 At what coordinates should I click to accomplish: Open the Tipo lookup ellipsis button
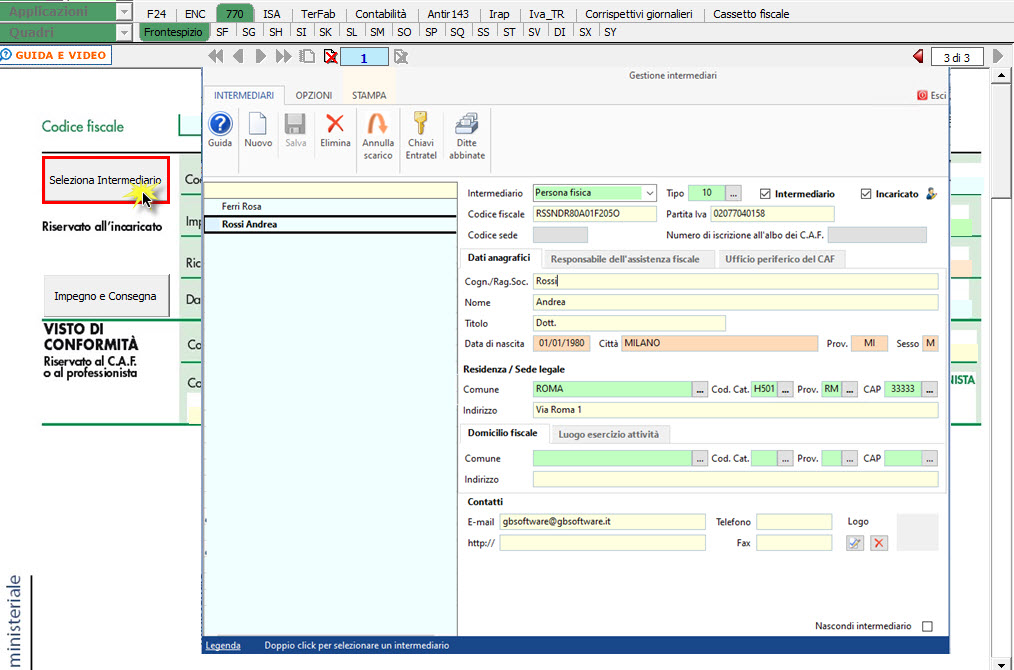(x=733, y=193)
